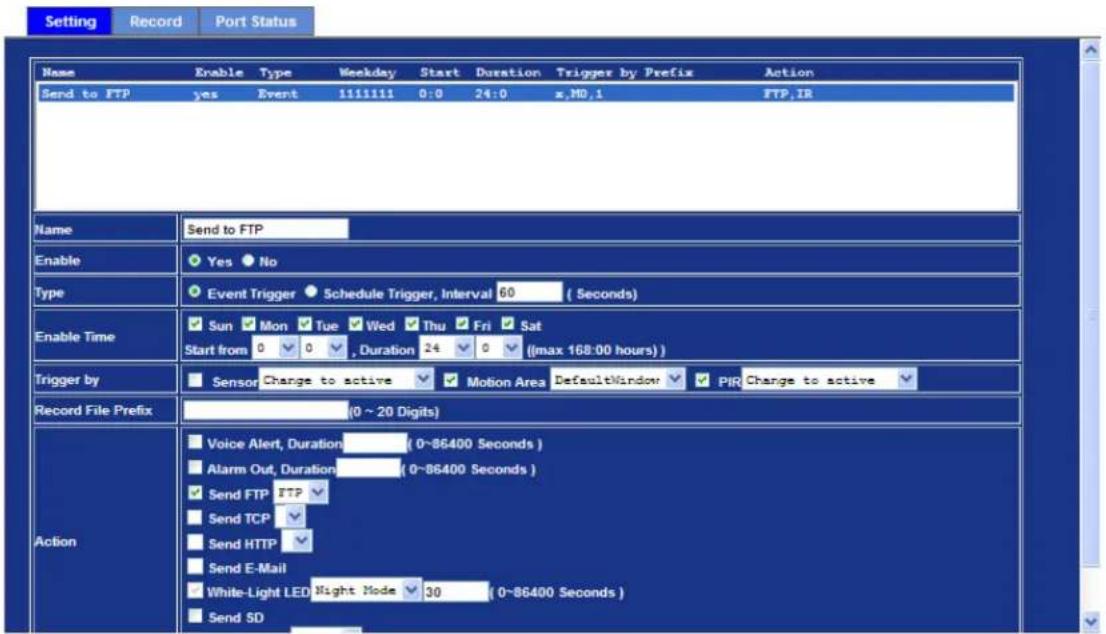Viewport: 1106px width, 634px height.
Task: Select the Enable Yes radio button
Action: 195,260
